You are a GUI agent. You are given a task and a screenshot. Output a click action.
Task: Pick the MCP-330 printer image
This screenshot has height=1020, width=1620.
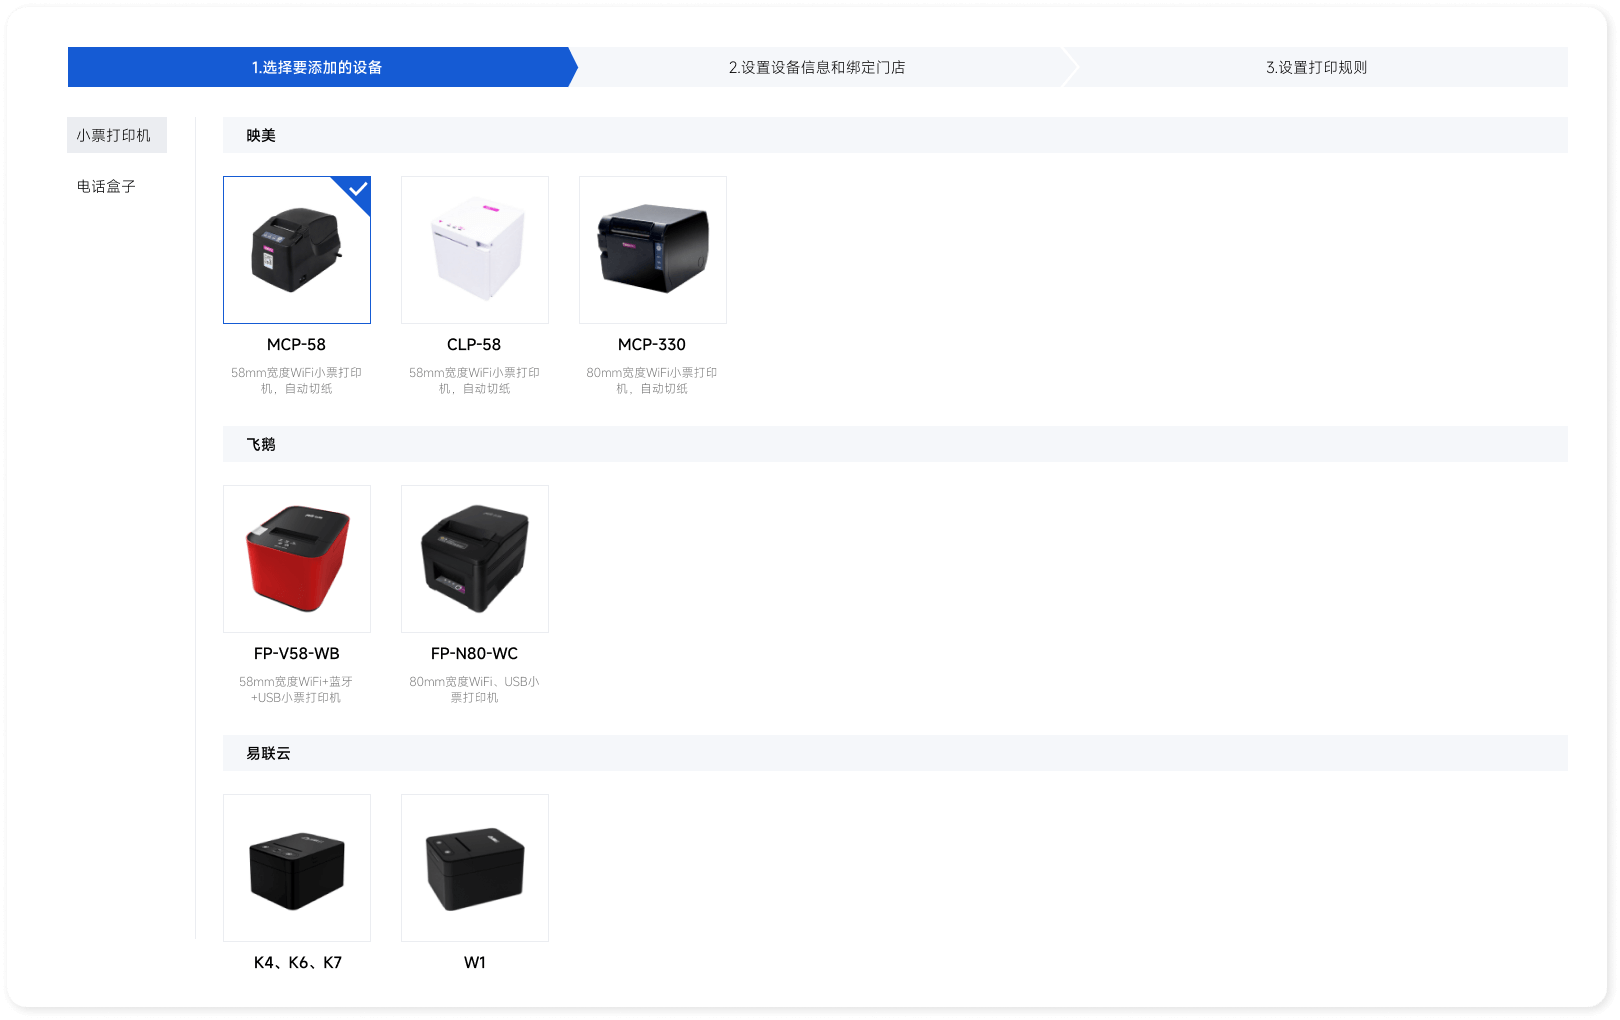point(653,250)
